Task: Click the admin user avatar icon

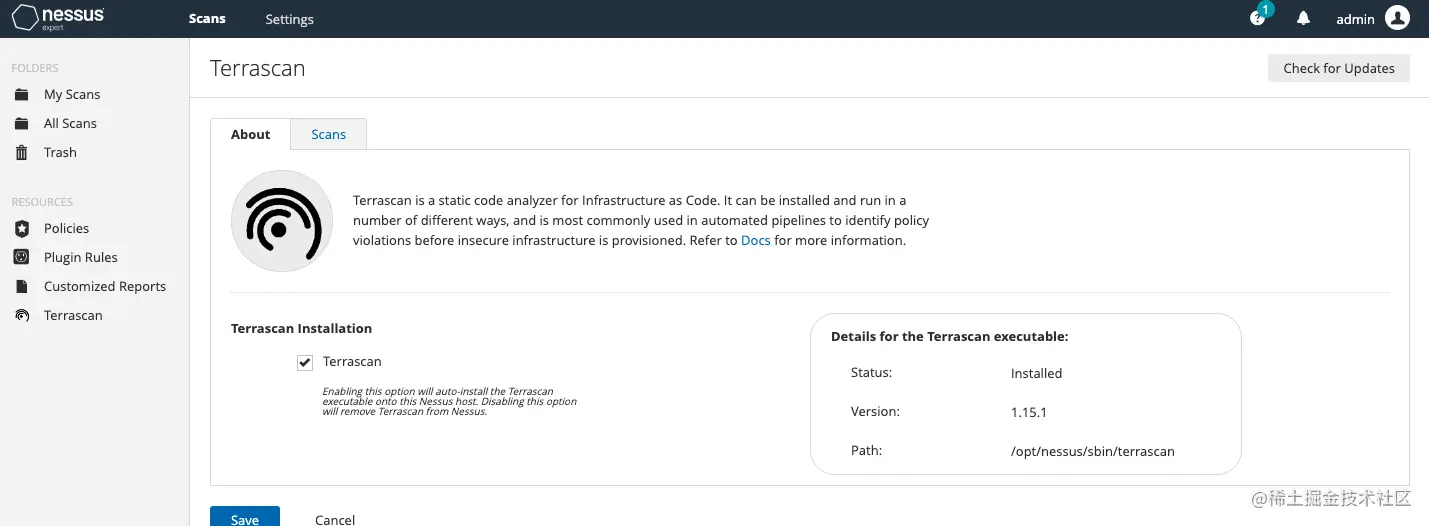Action: pyautogui.click(x=1397, y=19)
